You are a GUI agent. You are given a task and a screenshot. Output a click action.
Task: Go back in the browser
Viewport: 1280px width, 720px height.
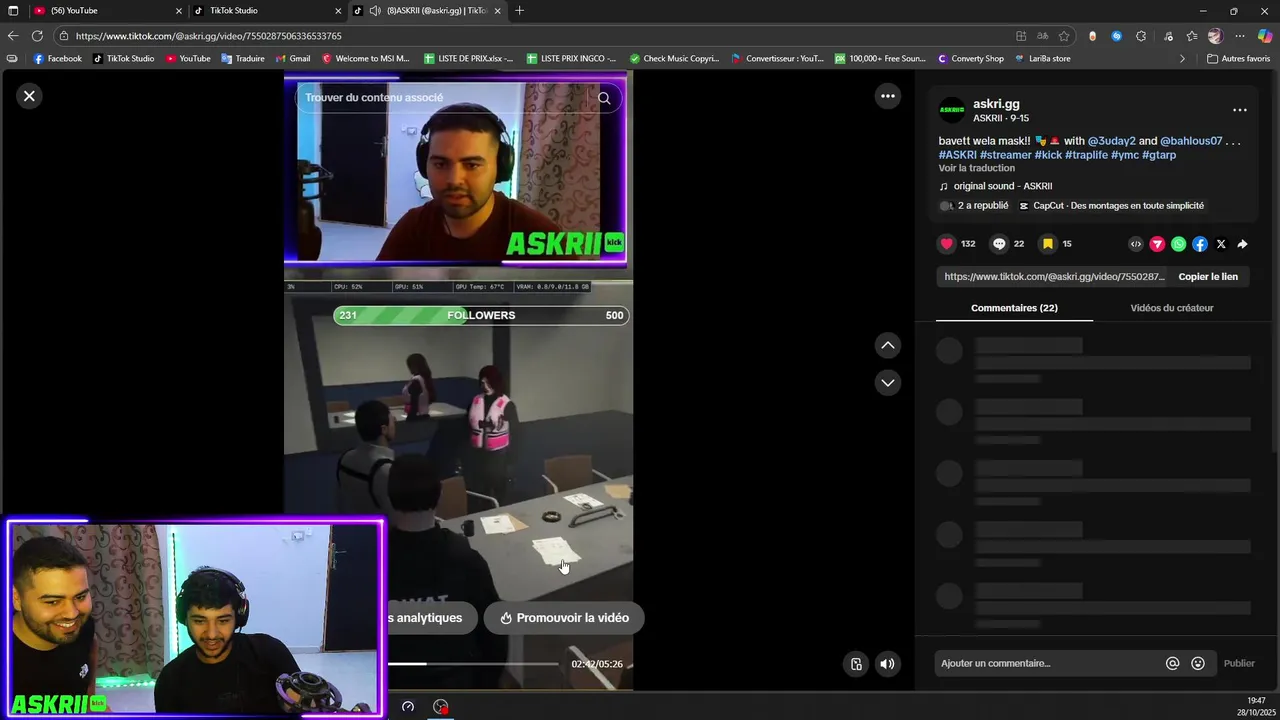(x=13, y=36)
